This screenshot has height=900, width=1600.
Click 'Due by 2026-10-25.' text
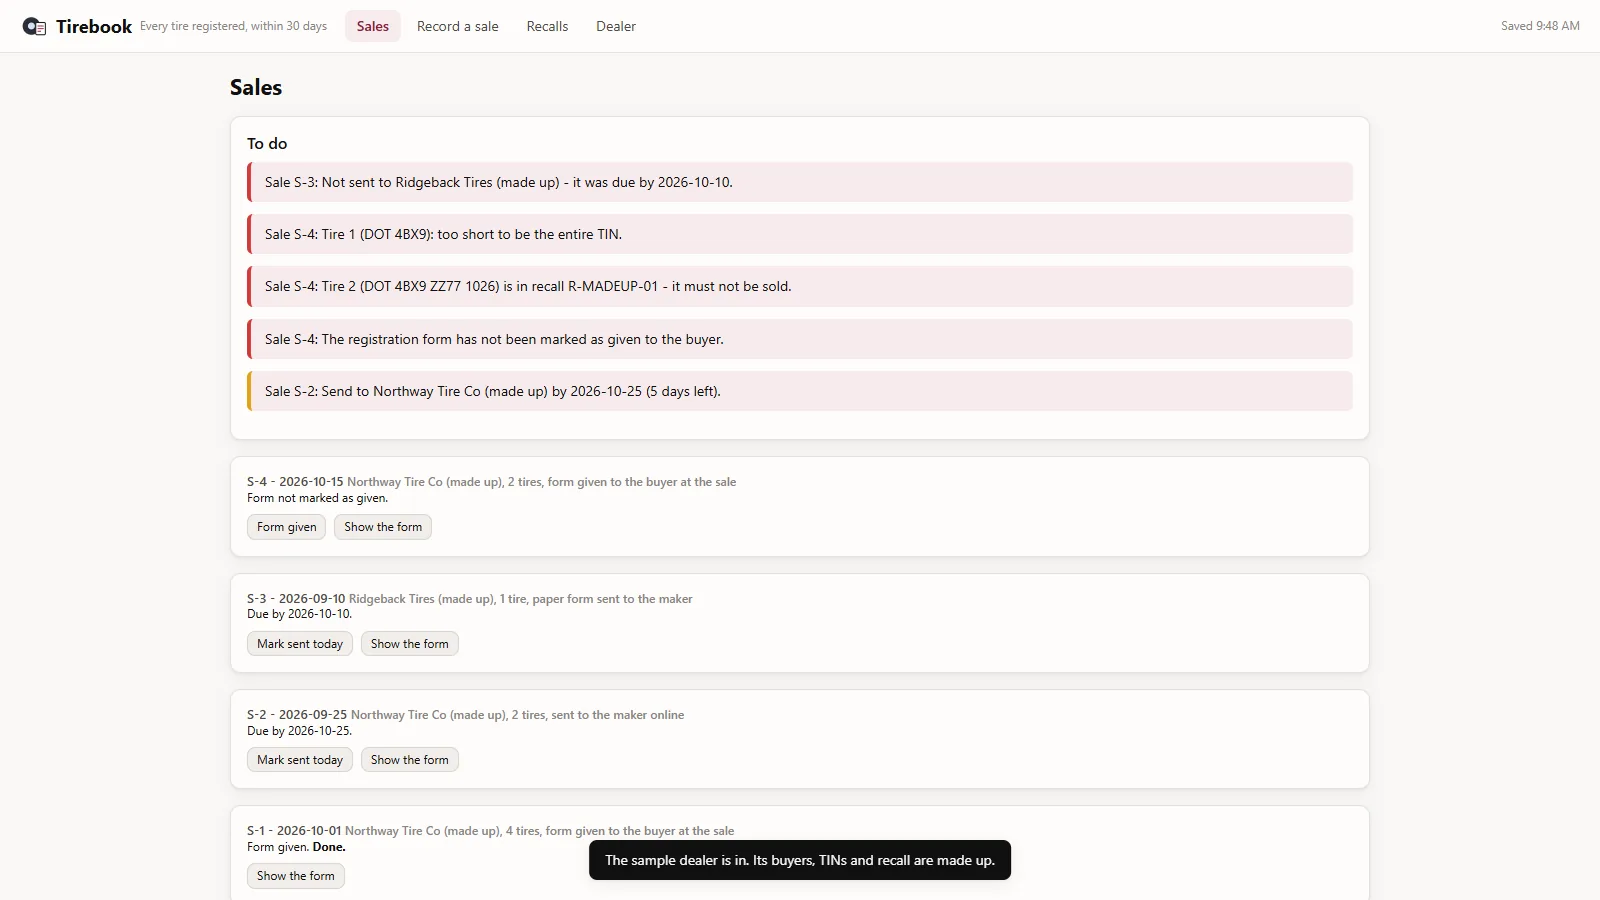(300, 731)
